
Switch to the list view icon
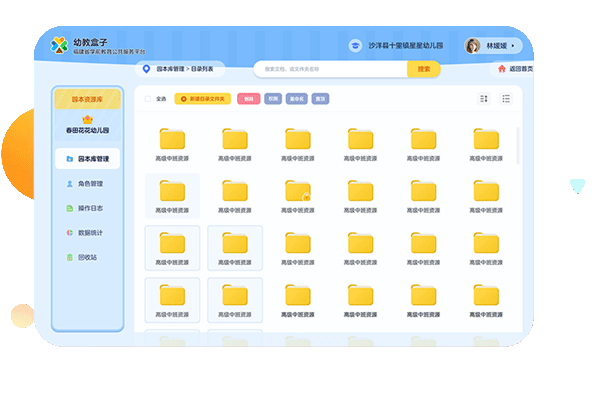(x=506, y=99)
